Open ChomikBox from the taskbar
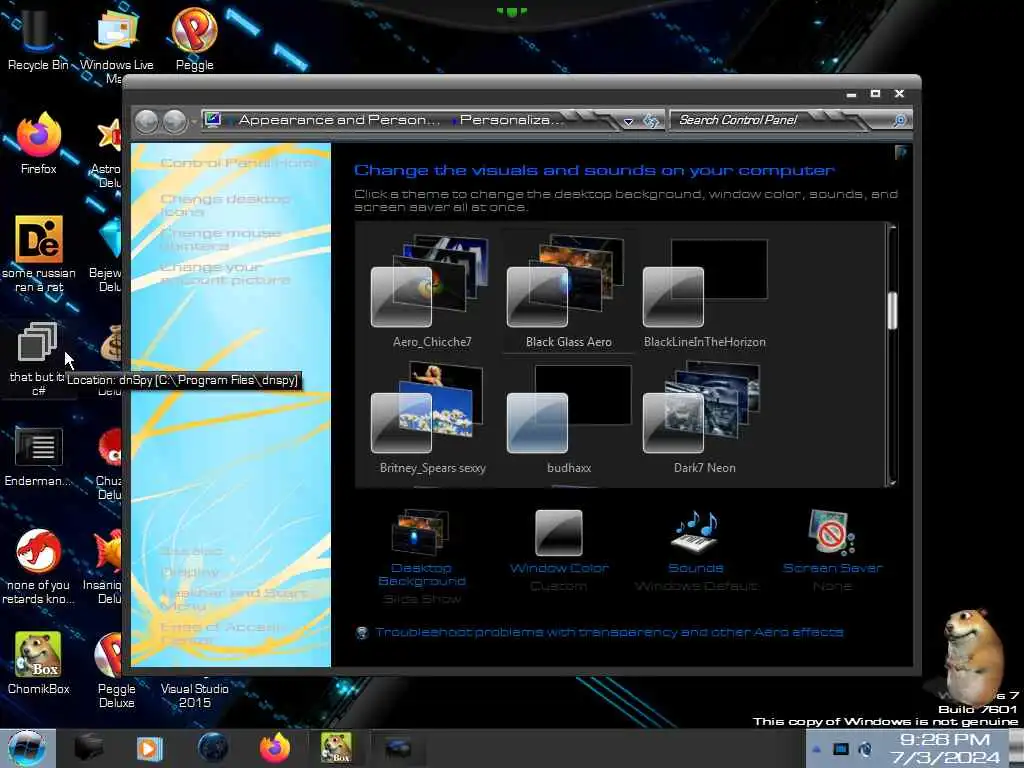 336,748
